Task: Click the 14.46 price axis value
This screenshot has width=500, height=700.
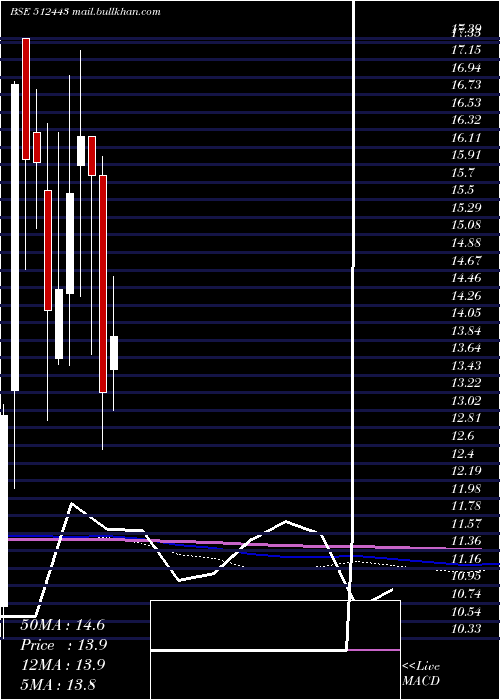Action: coord(466,278)
